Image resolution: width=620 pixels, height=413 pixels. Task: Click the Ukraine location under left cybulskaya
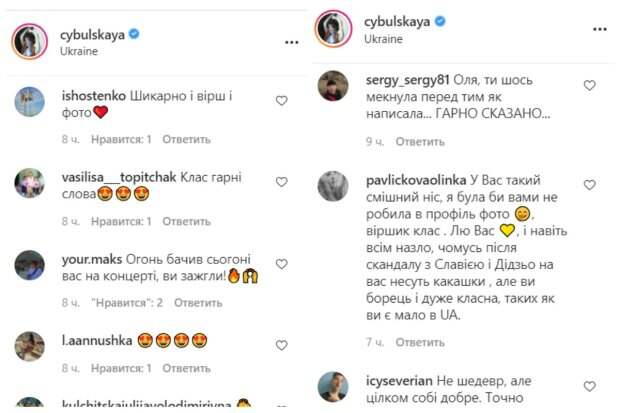coord(80,52)
